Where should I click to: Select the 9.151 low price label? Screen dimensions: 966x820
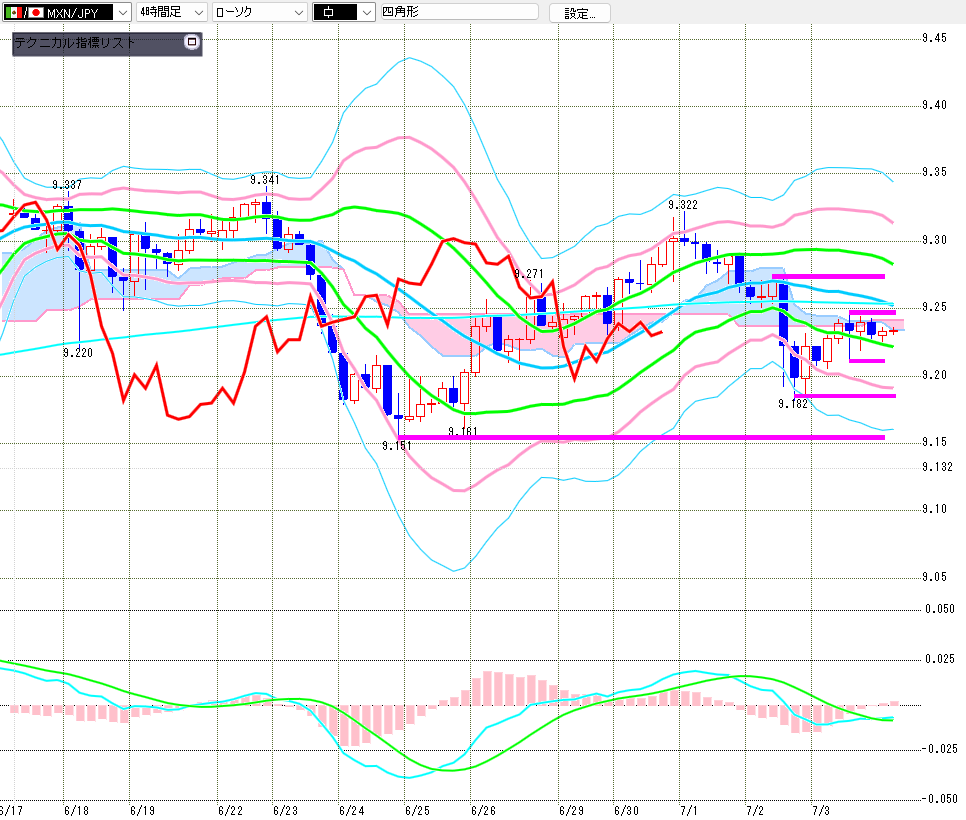pyautogui.click(x=397, y=445)
